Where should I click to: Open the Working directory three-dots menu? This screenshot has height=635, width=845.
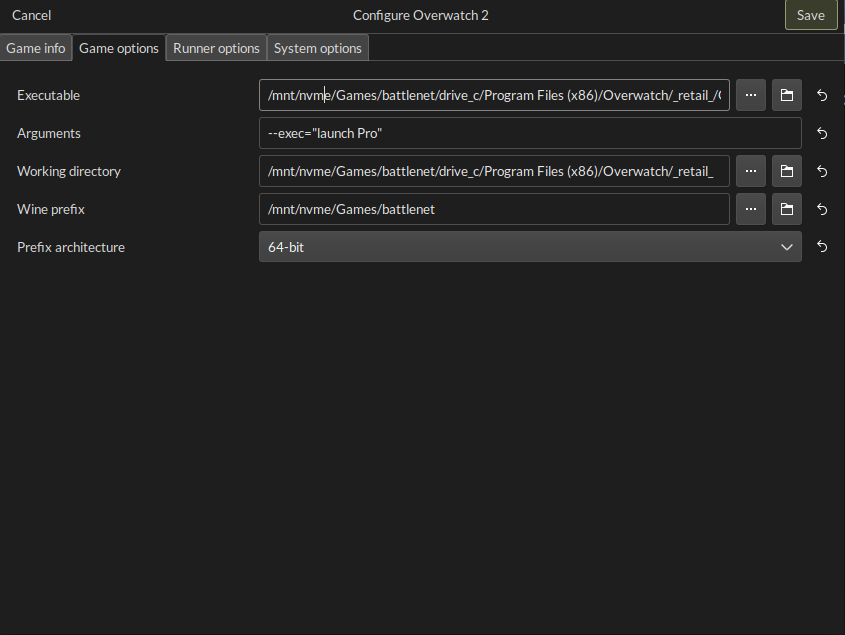[x=751, y=171]
